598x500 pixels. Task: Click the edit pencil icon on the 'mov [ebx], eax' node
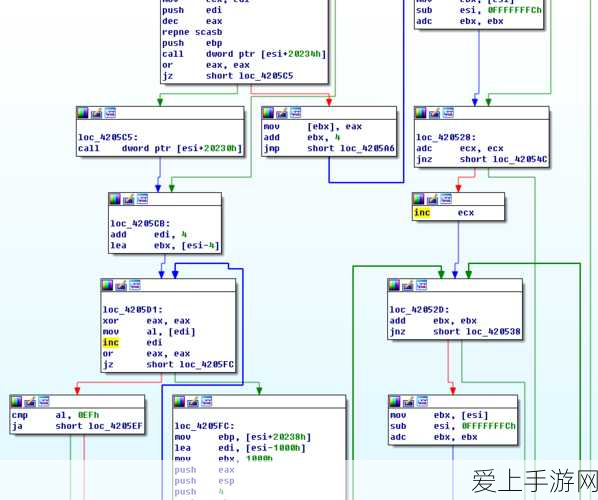coord(281,113)
